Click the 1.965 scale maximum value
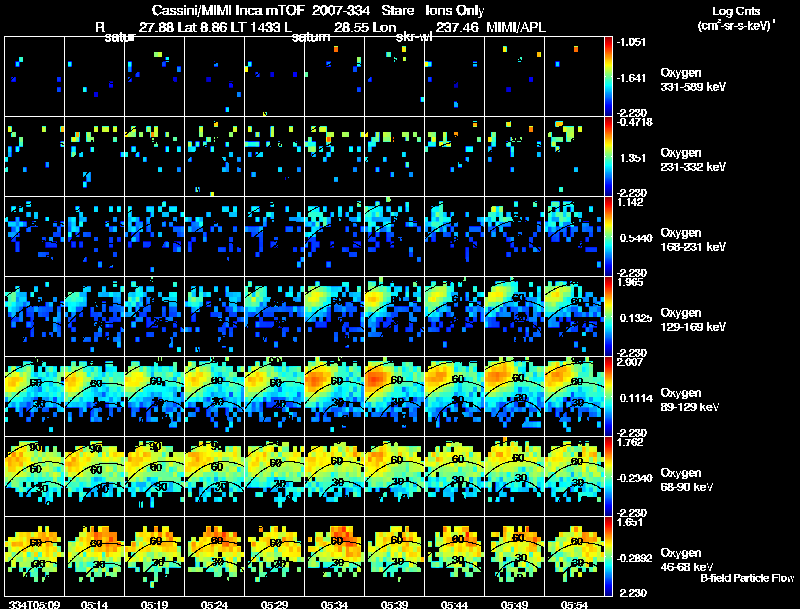The image size is (800, 609). 630,282
